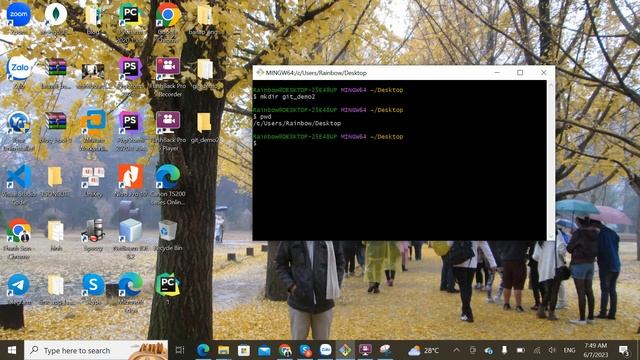Open Edge browser from the taskbar
Image resolution: width=640 pixels, height=360 pixels.
click(x=203, y=350)
